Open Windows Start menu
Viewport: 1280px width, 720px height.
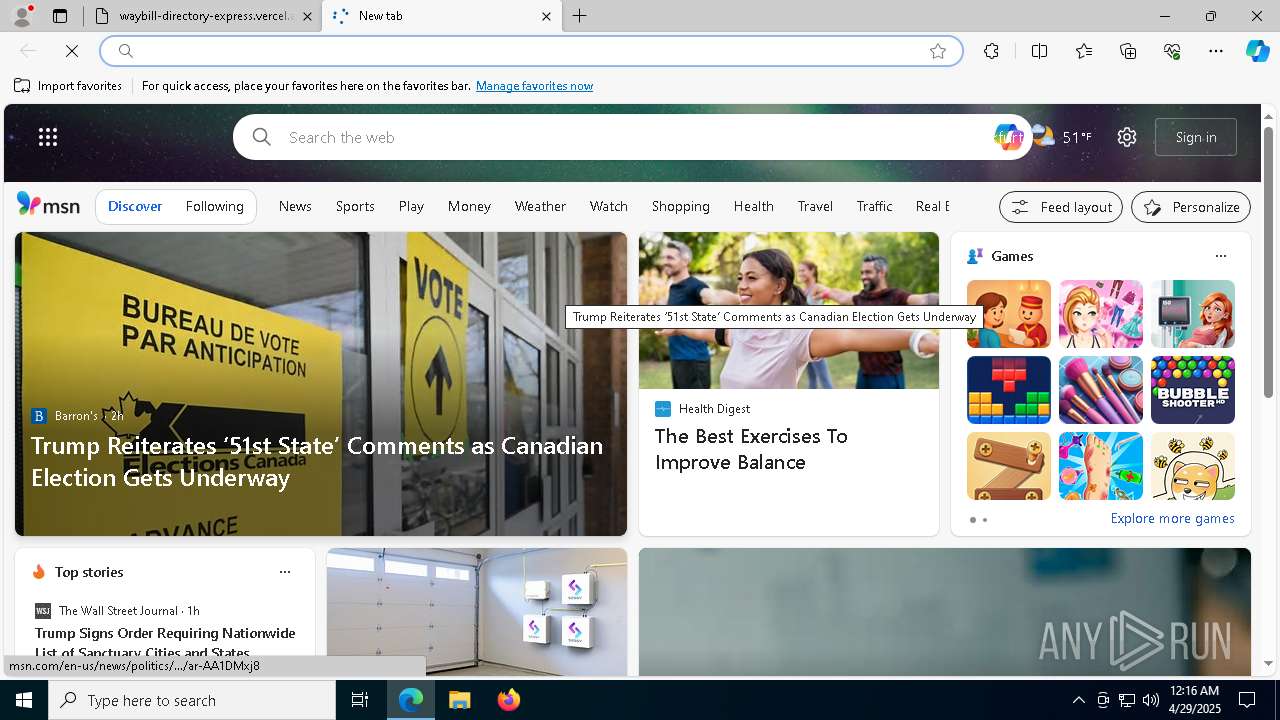coord(24,700)
